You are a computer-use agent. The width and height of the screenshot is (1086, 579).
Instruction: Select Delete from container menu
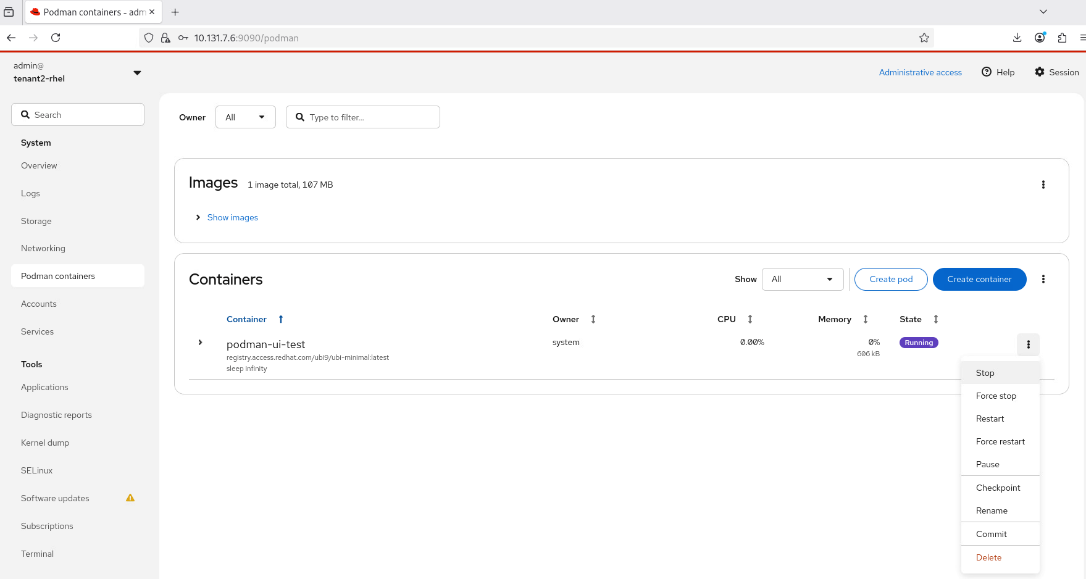[1000, 558]
